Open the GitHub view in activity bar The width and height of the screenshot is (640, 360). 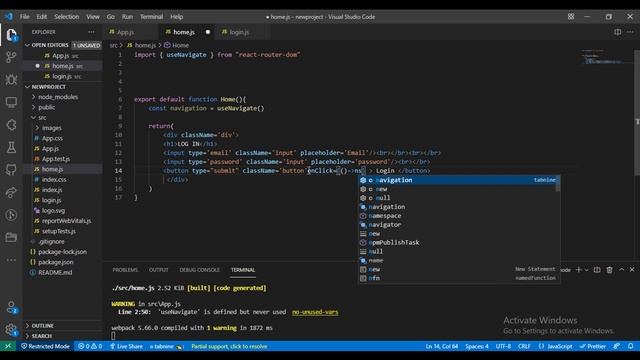(x=11, y=170)
